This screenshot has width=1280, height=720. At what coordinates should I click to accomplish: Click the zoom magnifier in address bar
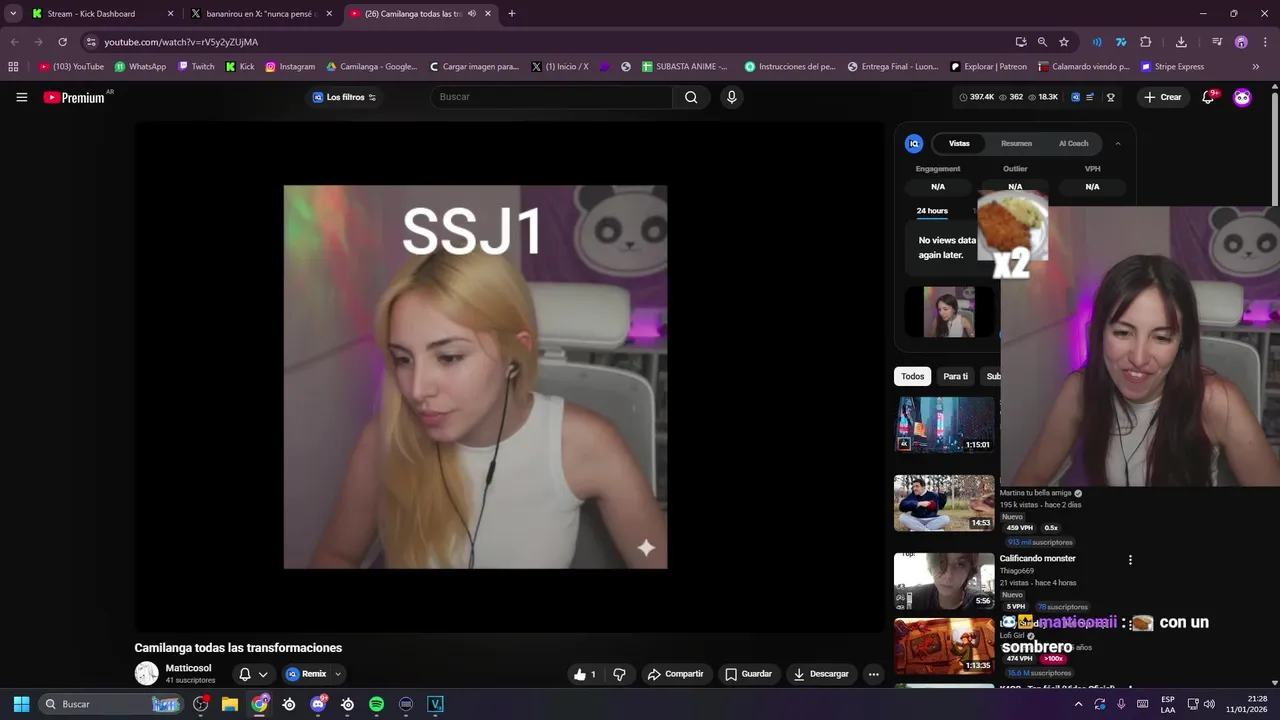(1042, 42)
